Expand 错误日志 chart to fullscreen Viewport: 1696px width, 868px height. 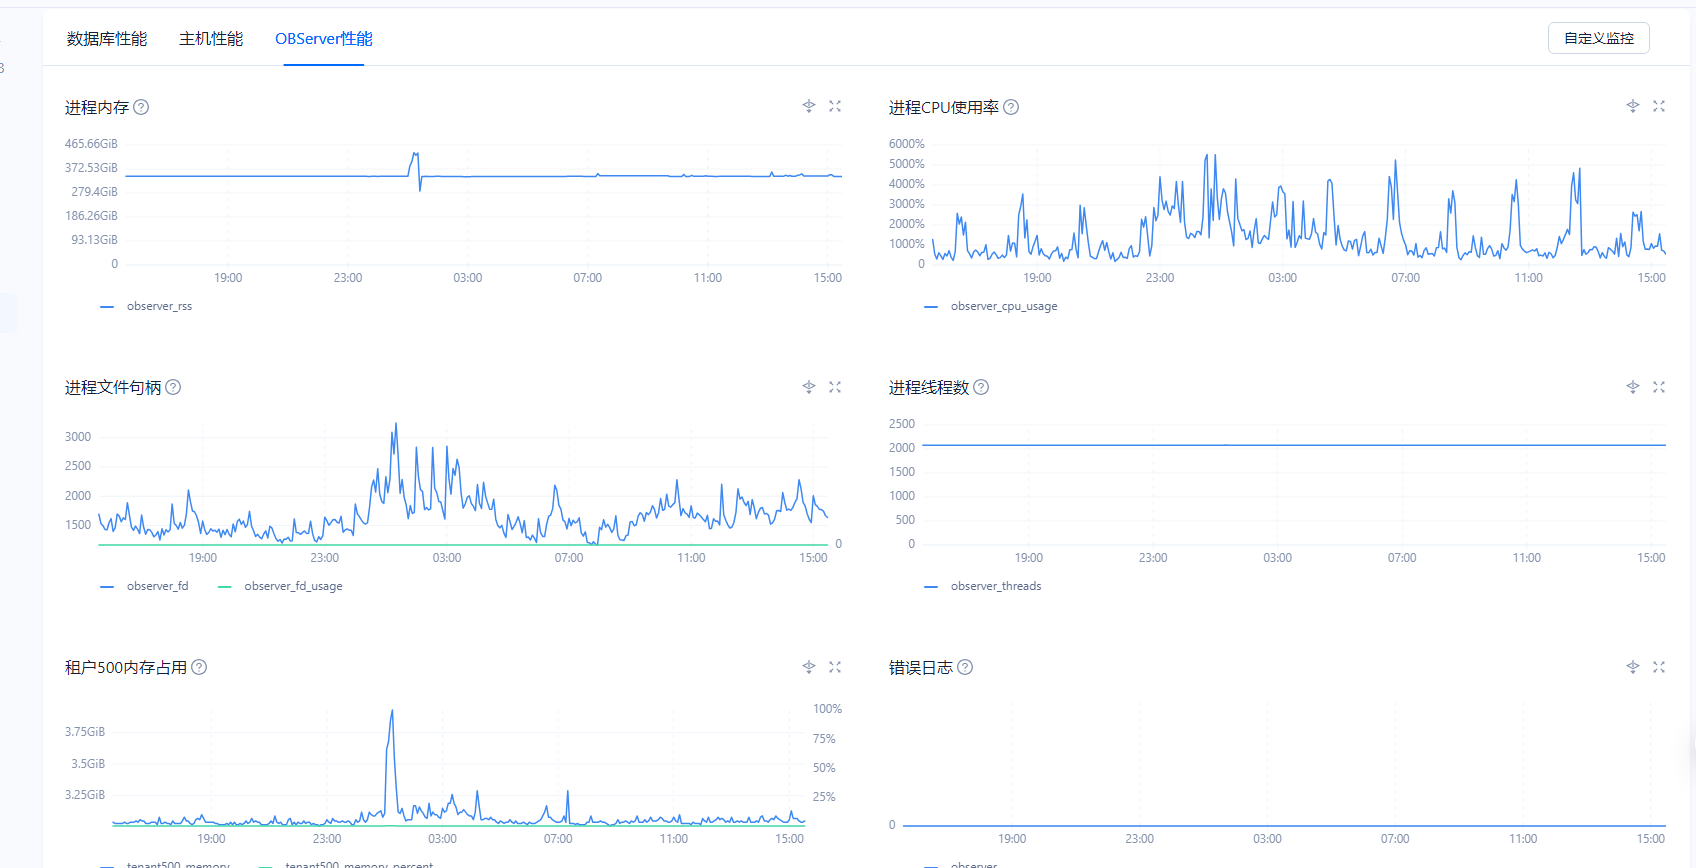click(x=1659, y=667)
